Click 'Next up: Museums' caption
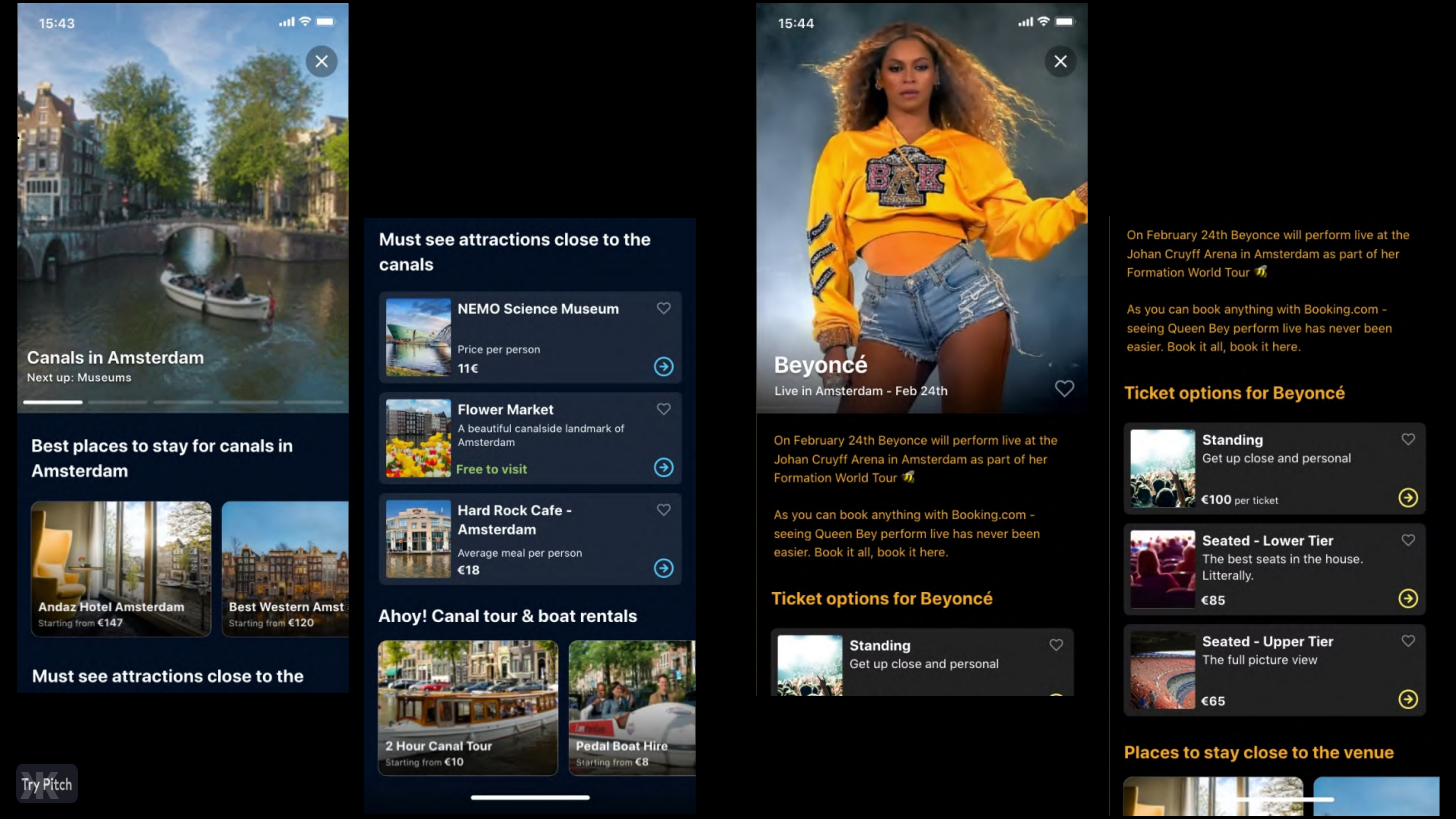Screen dimensions: 1456x840 pos(79,377)
